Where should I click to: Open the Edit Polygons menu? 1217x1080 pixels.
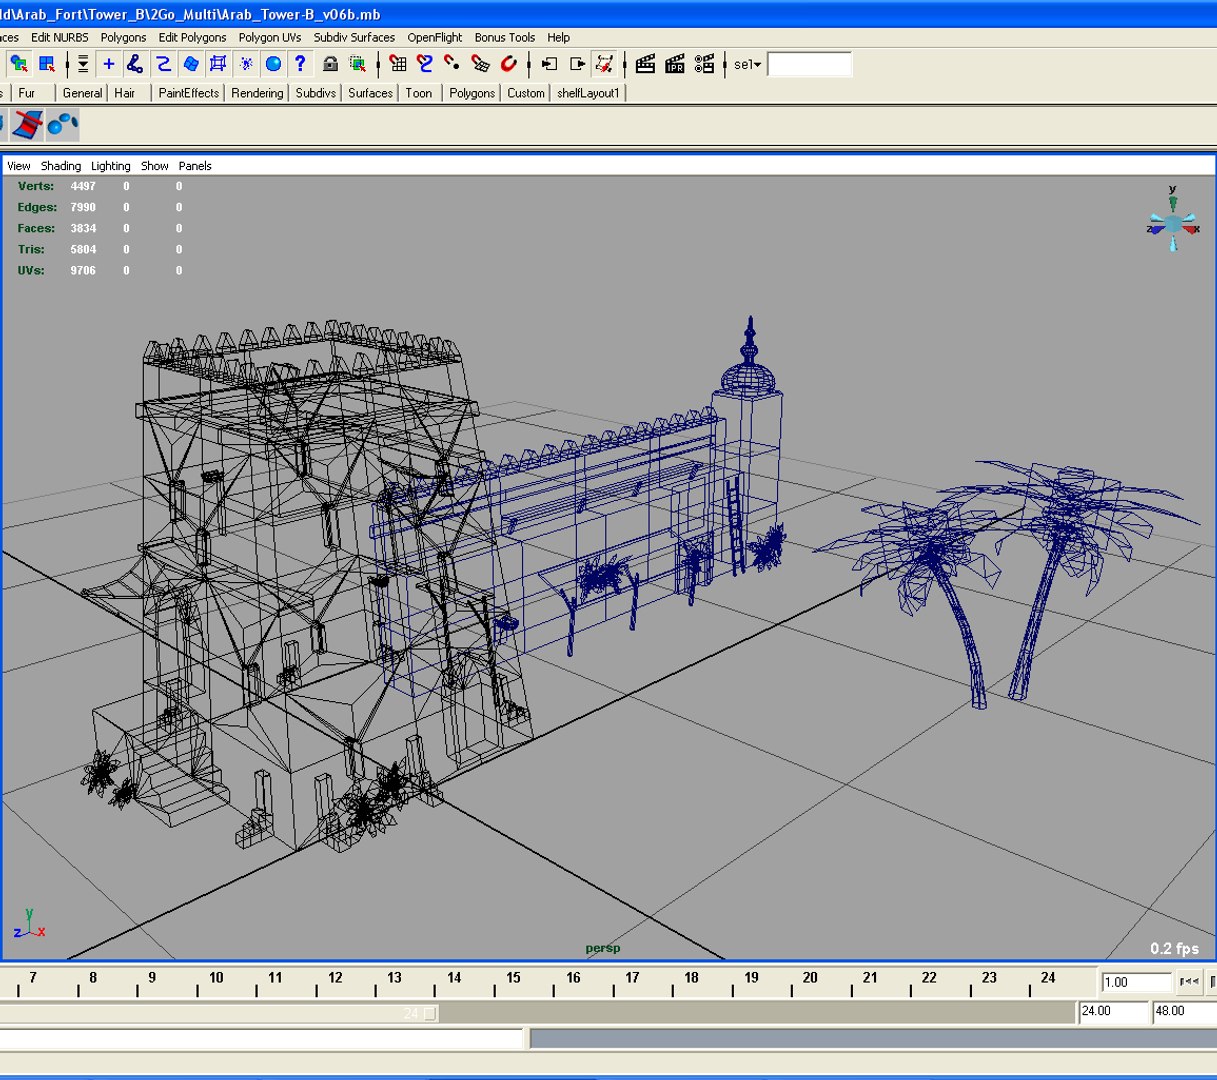[x=192, y=37]
